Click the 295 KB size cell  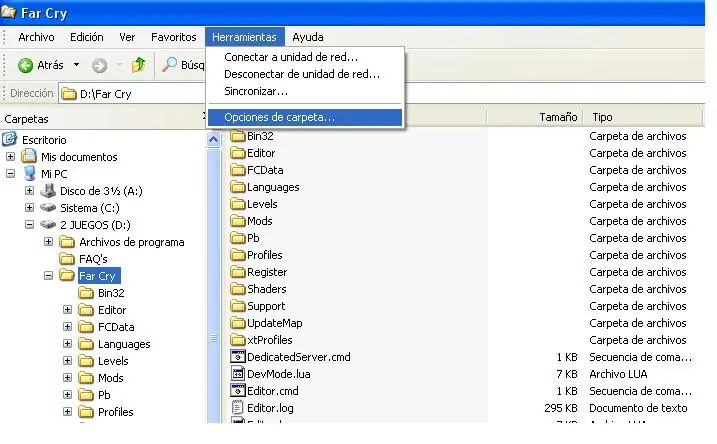pyautogui.click(x=561, y=408)
